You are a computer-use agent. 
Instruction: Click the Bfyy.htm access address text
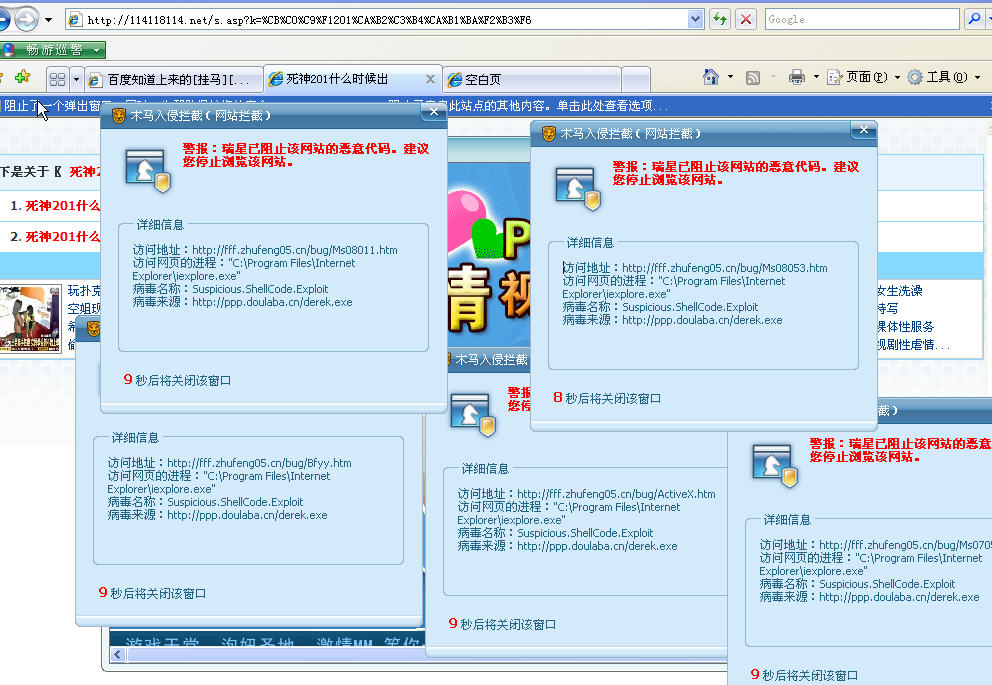click(x=229, y=462)
